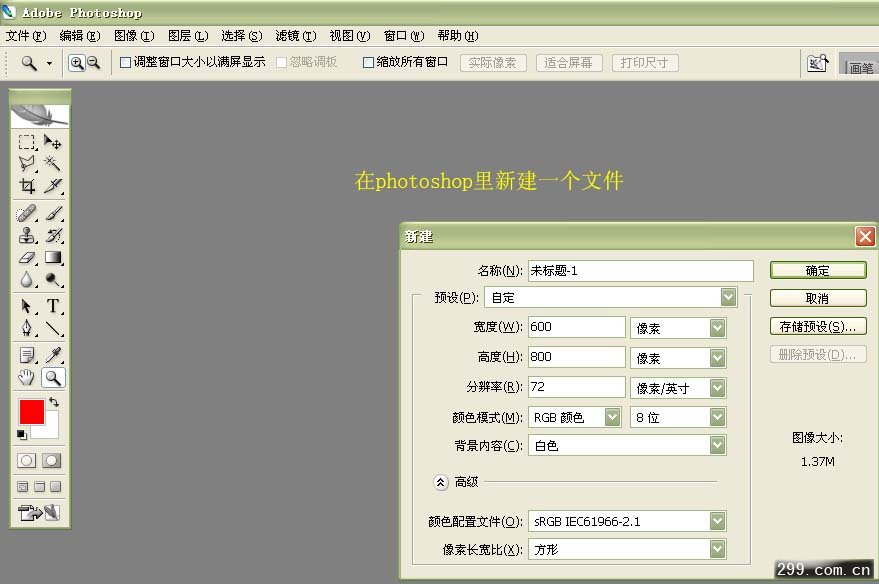Open the Preset dropdown showing 自定
The image size is (879, 584).
pos(611,298)
